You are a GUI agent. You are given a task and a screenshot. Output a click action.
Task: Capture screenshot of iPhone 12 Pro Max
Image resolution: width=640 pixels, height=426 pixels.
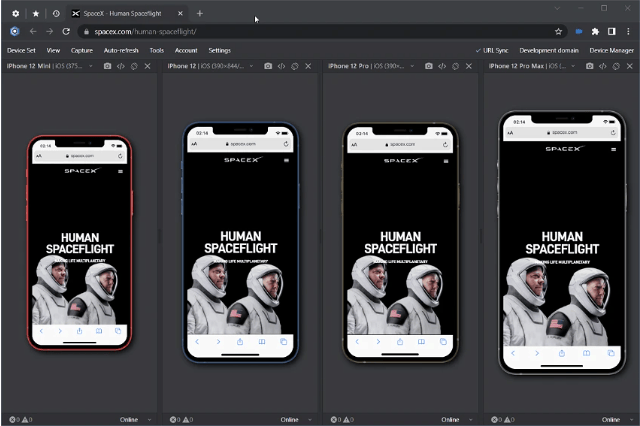click(x=589, y=66)
